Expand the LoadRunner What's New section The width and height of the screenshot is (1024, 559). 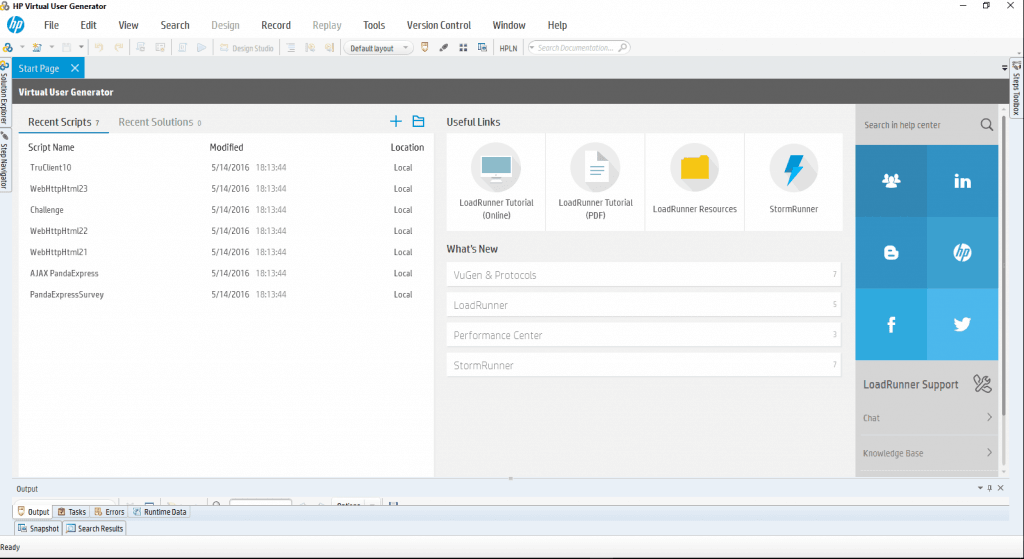coord(643,305)
